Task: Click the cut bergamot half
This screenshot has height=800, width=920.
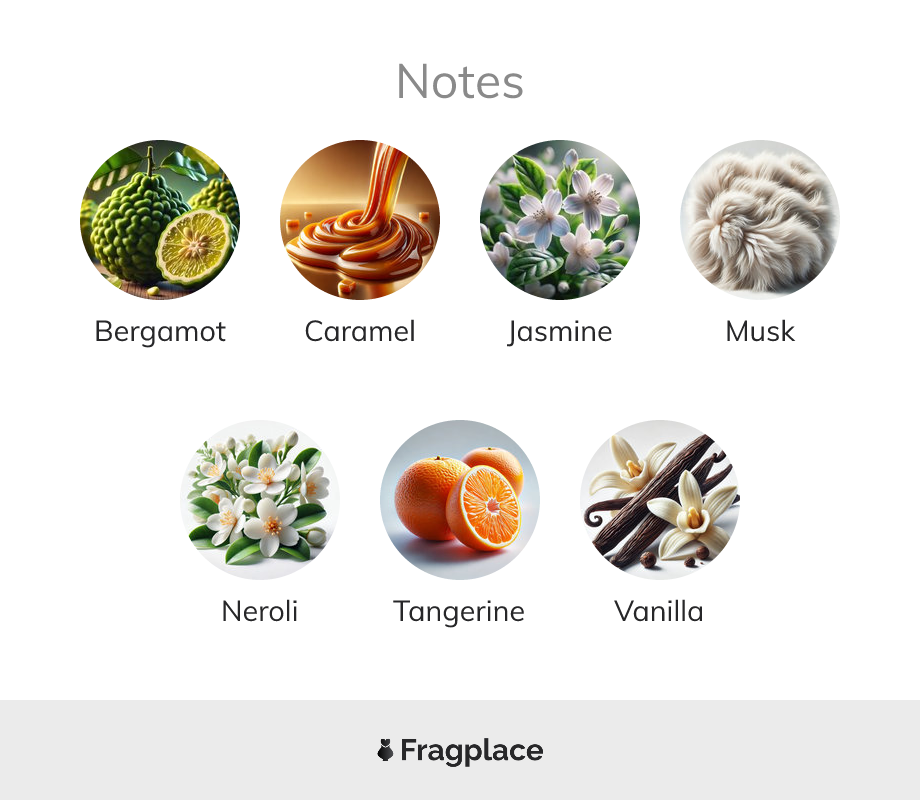Action: pyautogui.click(x=194, y=247)
